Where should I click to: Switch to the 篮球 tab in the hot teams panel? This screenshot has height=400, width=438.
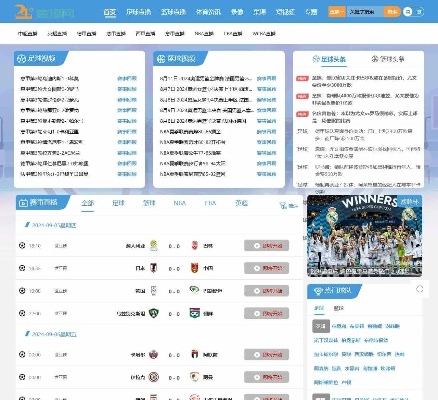pos(339,308)
